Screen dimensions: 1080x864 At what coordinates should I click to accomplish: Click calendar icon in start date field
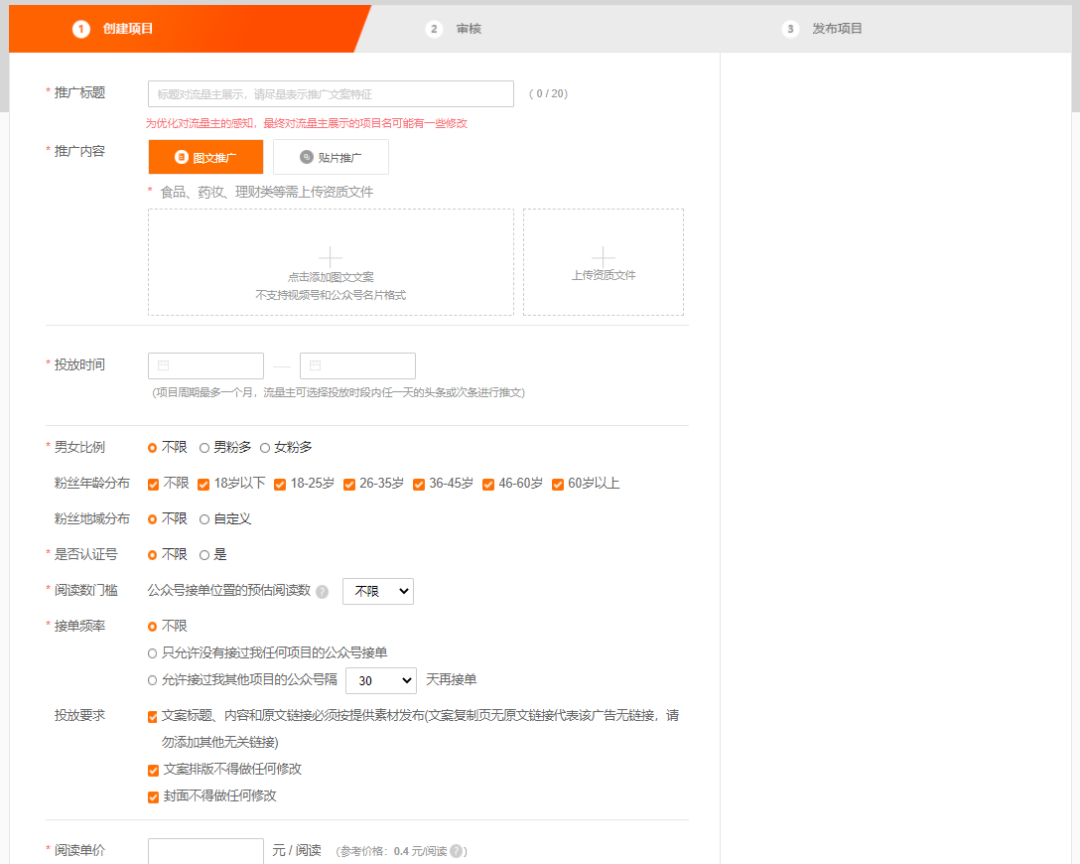click(x=163, y=365)
